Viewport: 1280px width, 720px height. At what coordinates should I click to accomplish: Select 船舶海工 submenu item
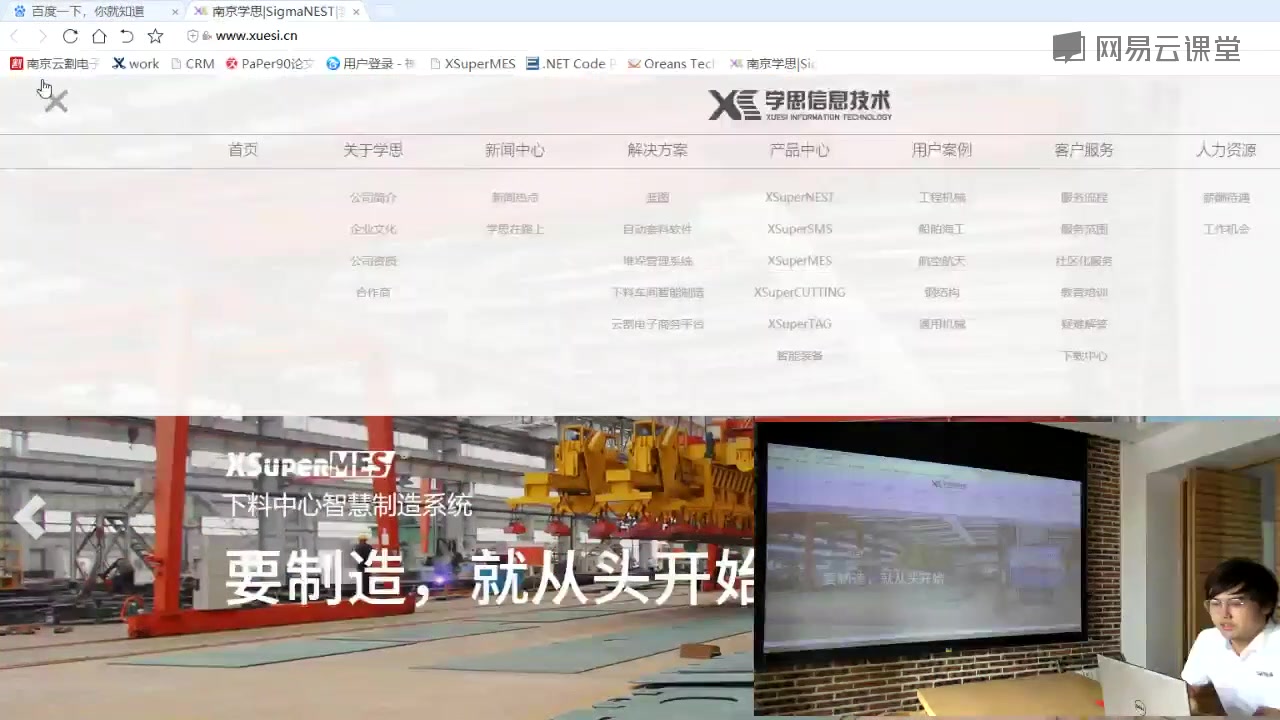point(941,229)
